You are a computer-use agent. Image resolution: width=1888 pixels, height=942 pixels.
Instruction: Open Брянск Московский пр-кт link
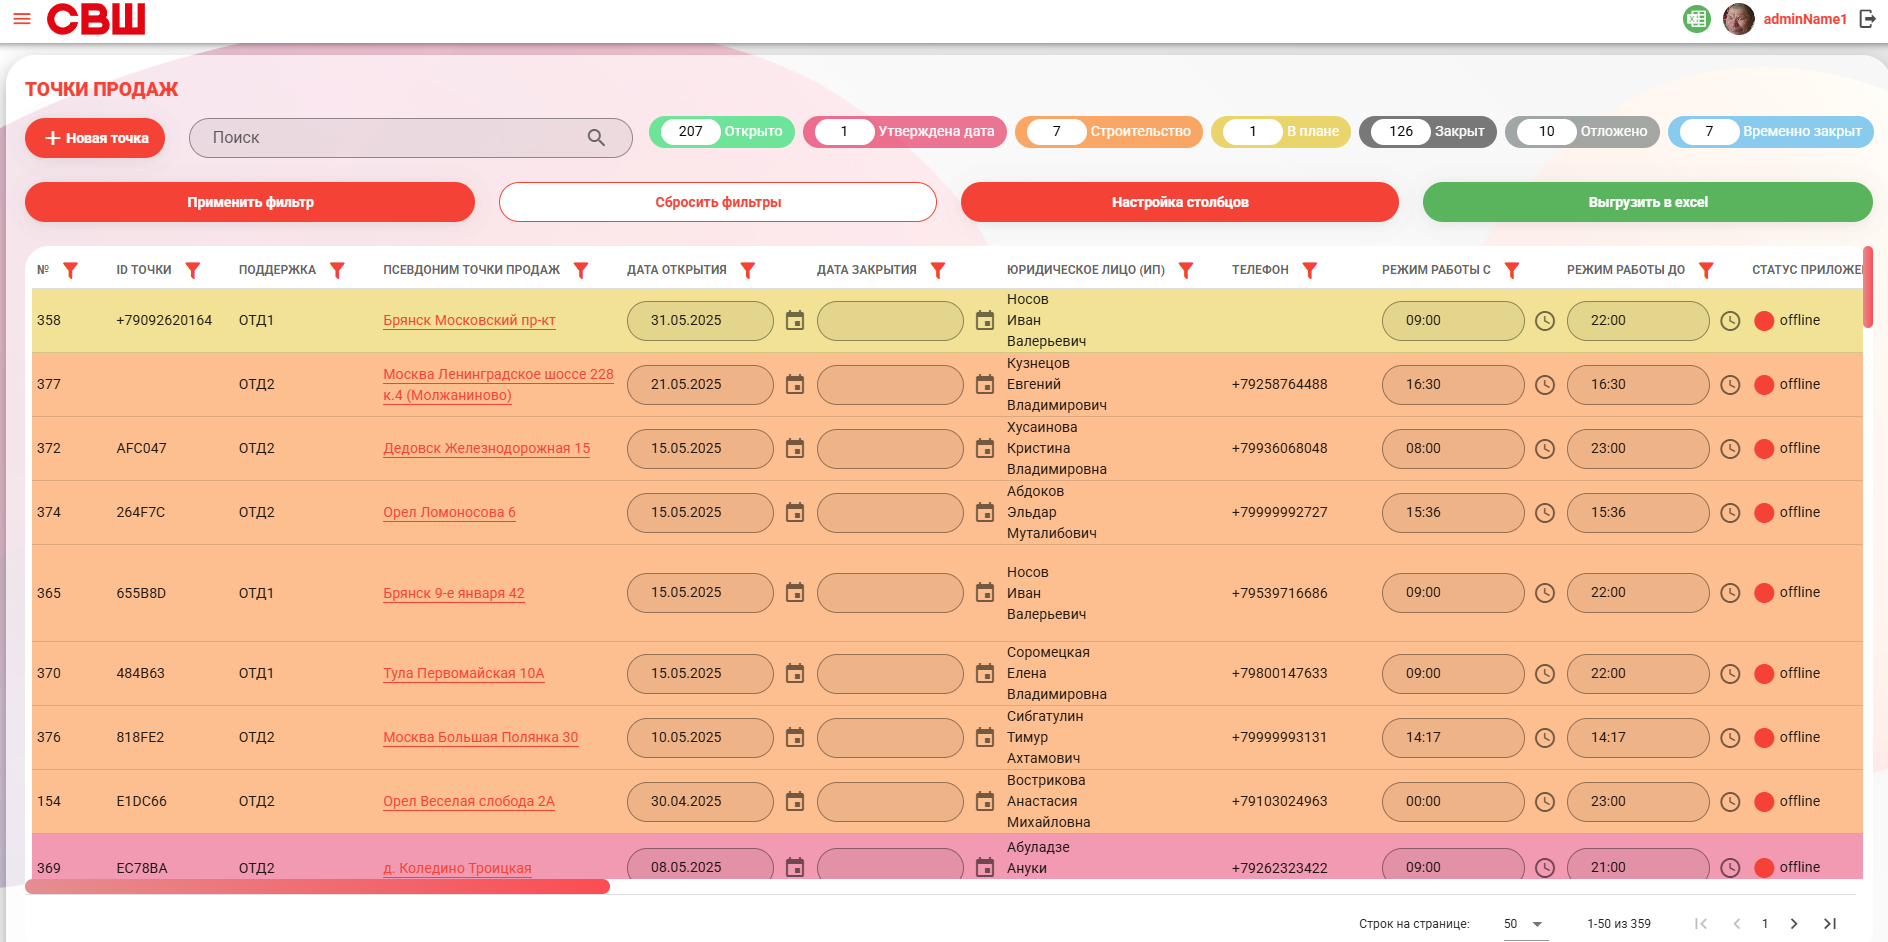pos(469,321)
